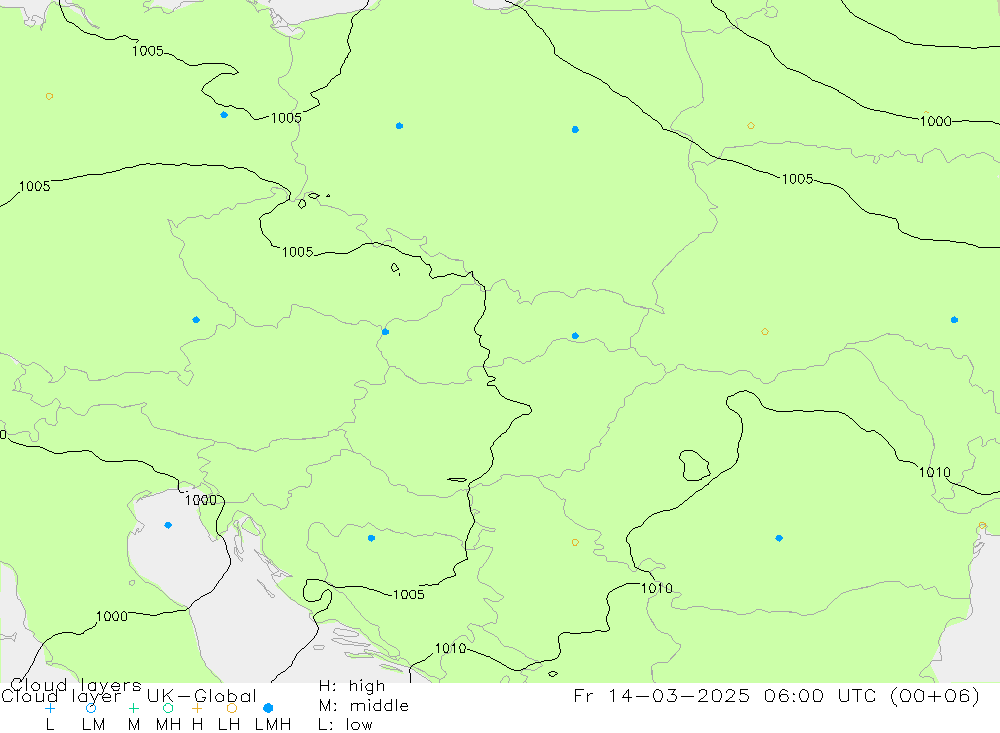Click the 1010 isobar label nearest the bottom edge
This screenshot has width=1000, height=733.
click(x=450, y=648)
